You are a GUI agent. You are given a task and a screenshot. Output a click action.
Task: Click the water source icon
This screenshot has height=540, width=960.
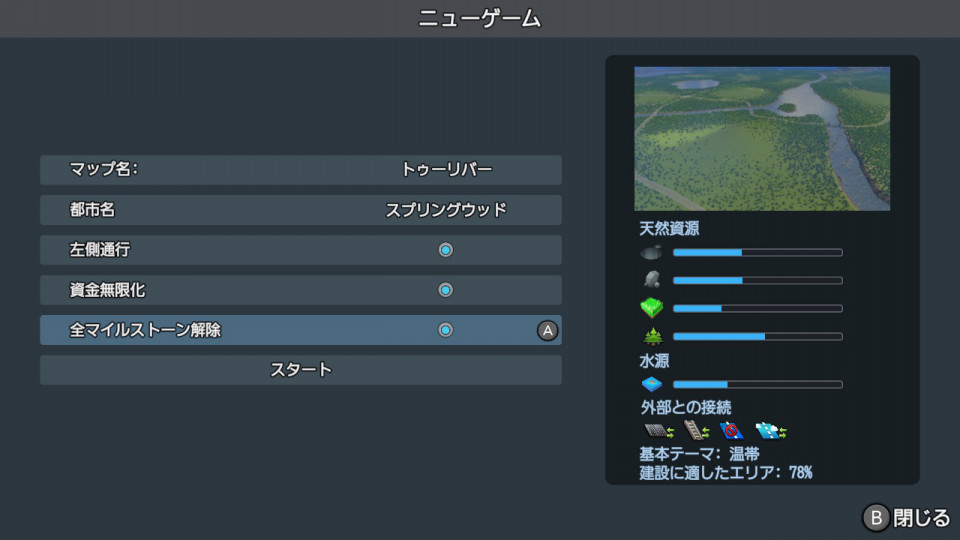click(651, 384)
